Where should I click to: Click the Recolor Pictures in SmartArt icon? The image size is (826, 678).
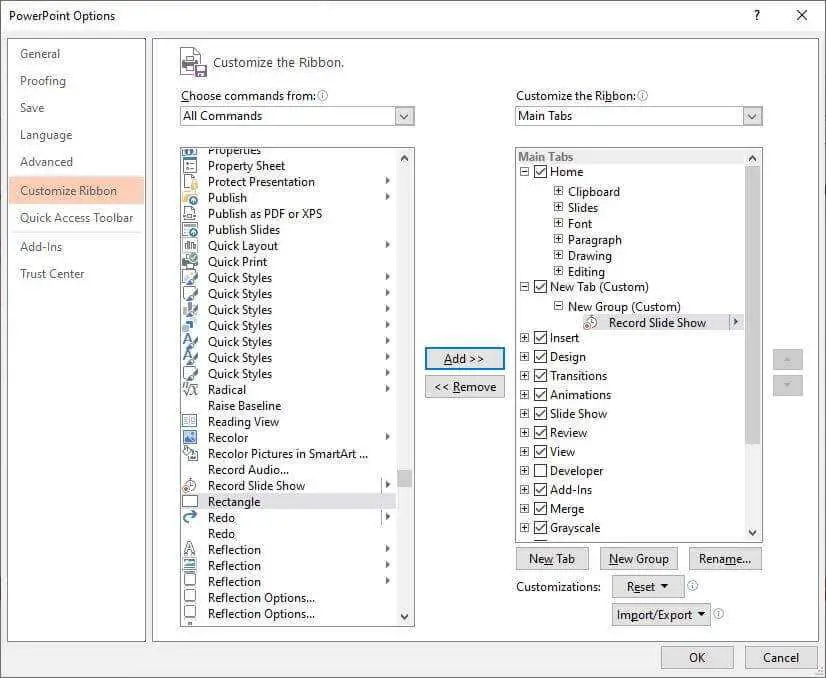(190, 454)
